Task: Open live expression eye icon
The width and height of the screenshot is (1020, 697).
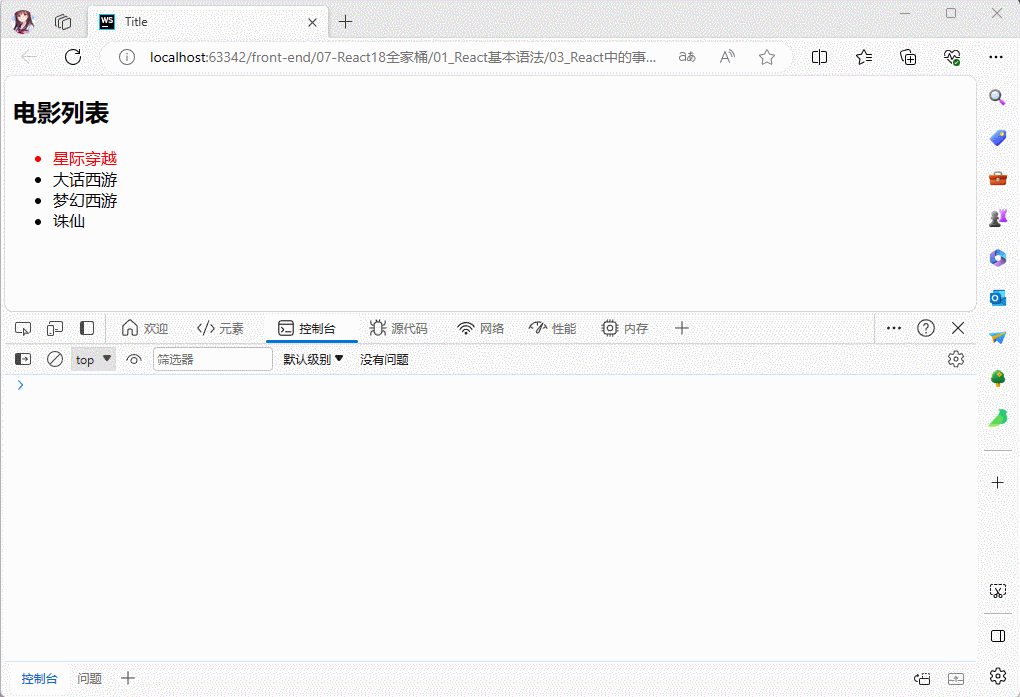Action: (x=134, y=359)
